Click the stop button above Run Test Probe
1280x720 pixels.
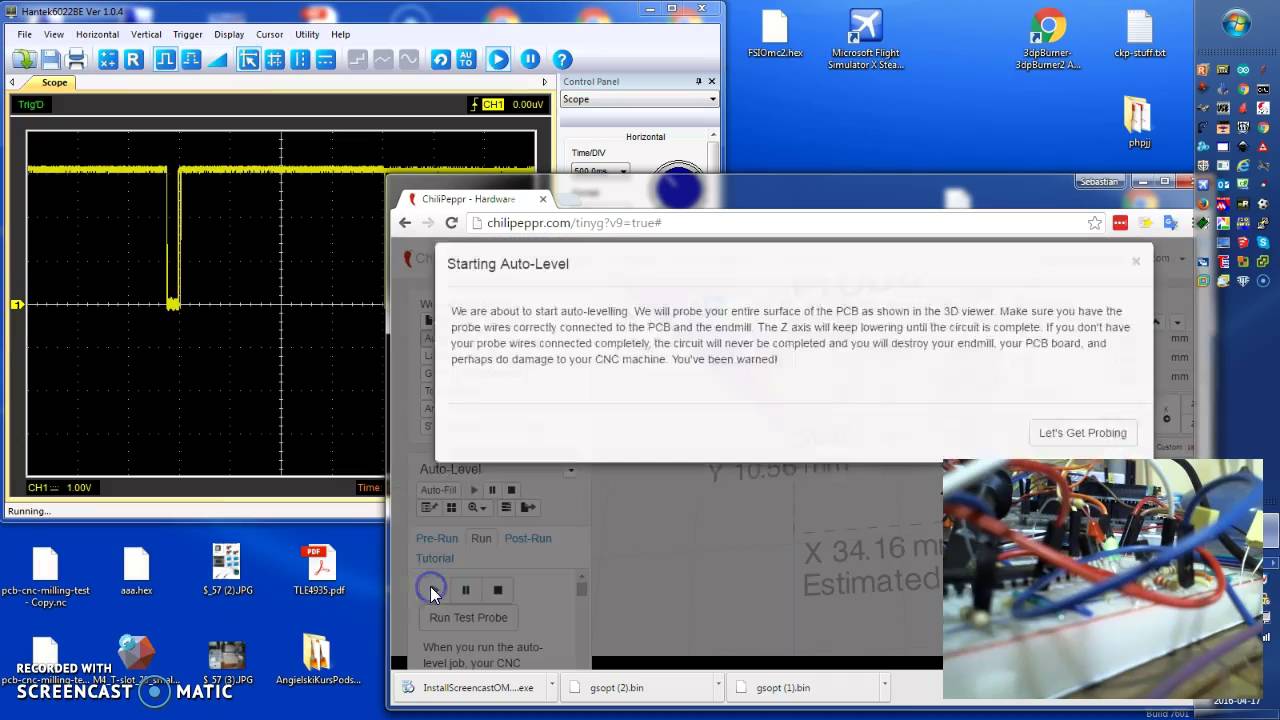coord(498,590)
